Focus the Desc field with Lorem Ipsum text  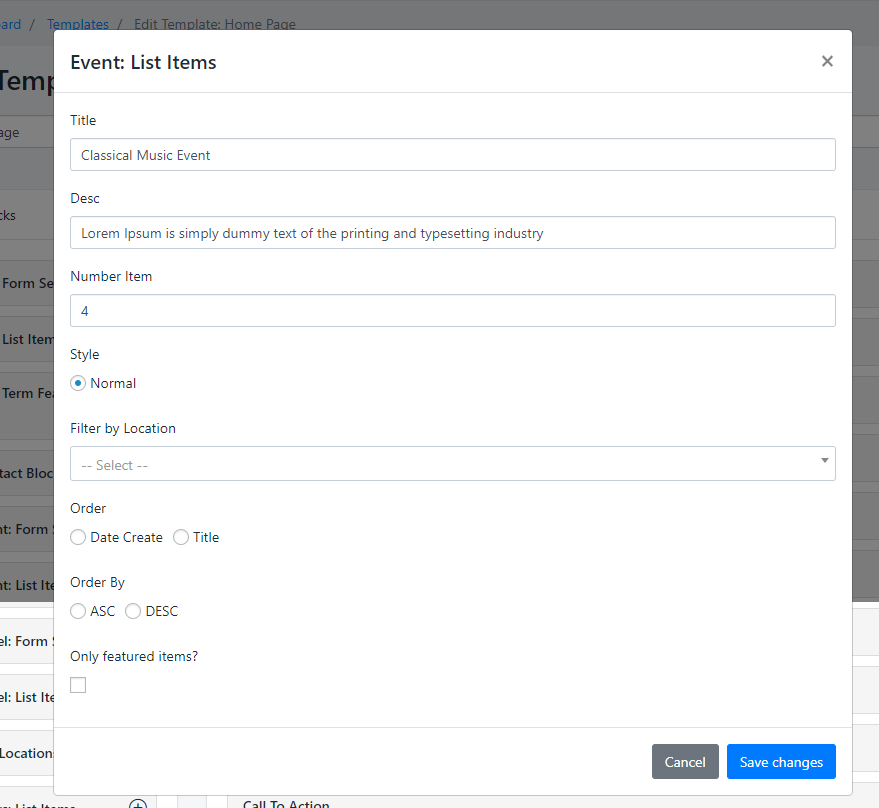tap(452, 233)
